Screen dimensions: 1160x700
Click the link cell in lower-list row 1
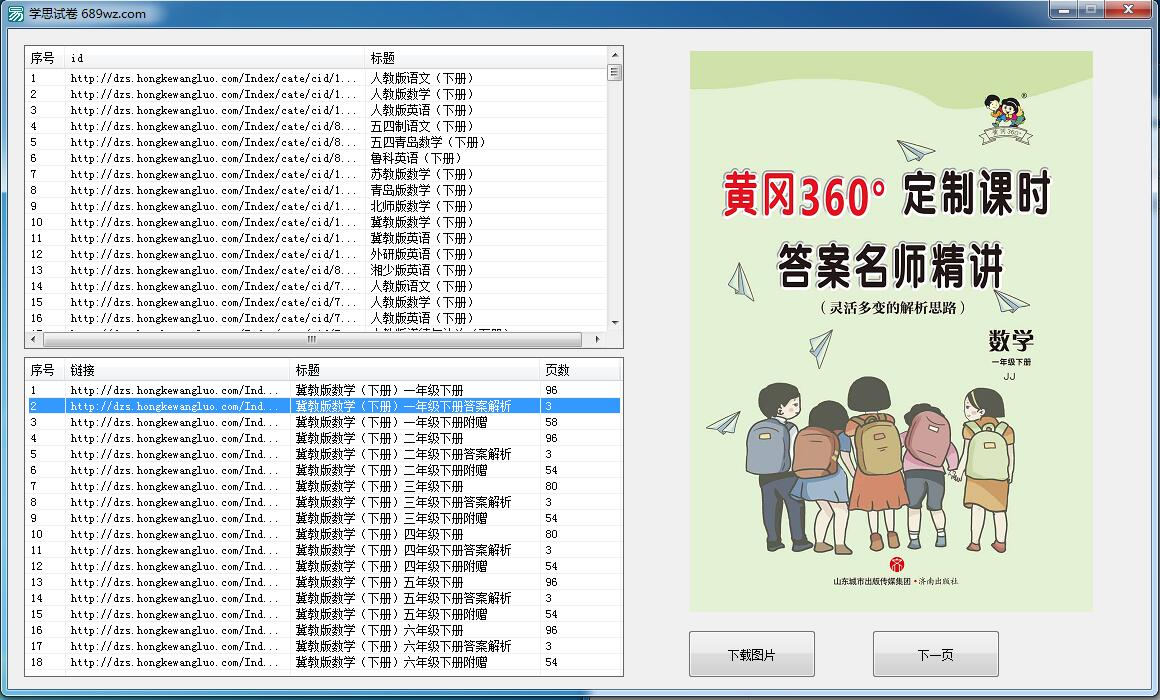[175, 390]
